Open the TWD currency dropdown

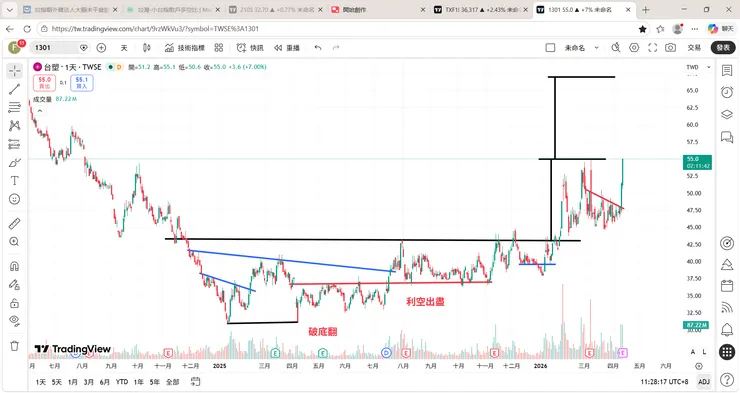click(698, 67)
